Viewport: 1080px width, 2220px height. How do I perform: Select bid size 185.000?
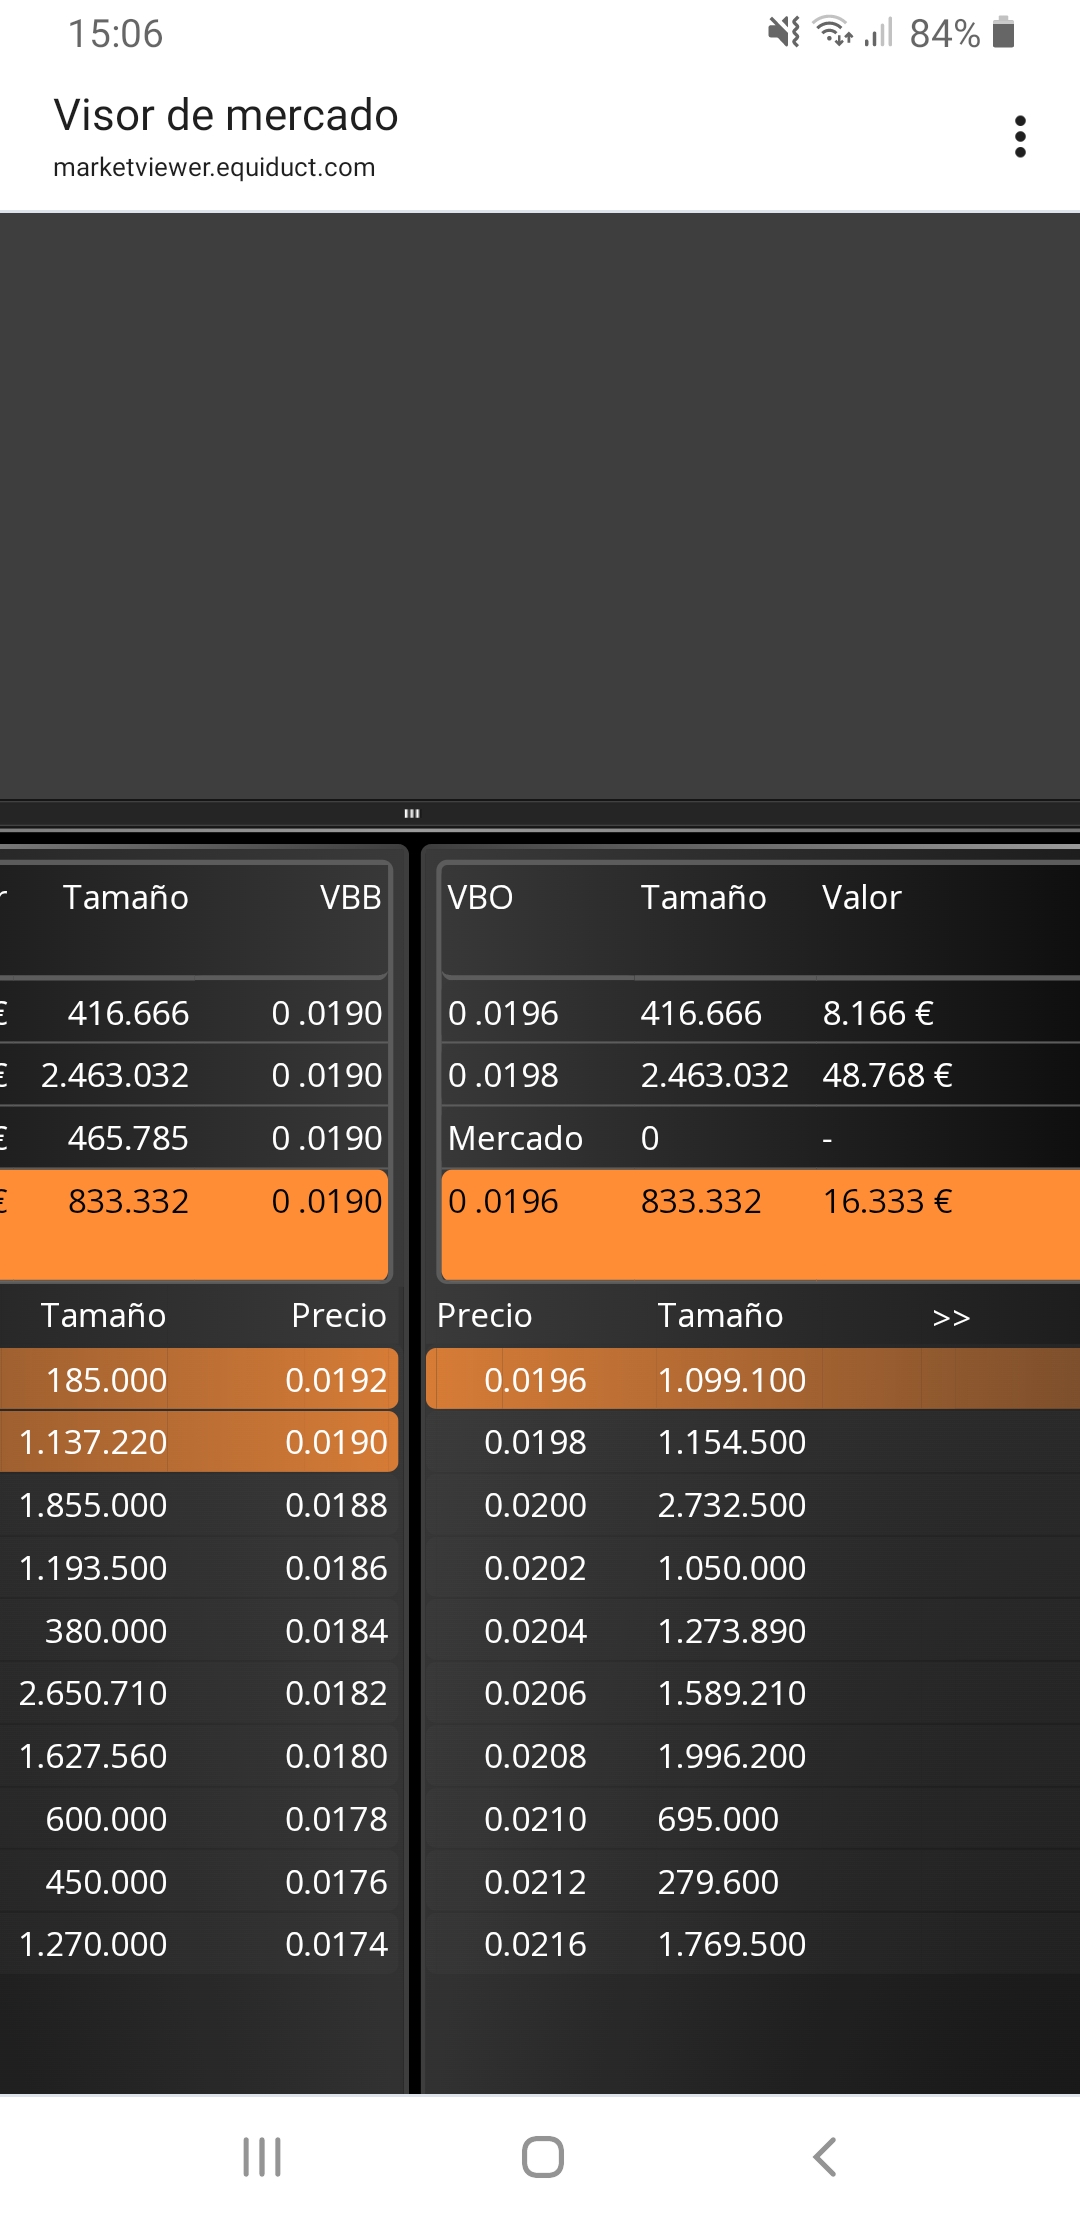106,1380
